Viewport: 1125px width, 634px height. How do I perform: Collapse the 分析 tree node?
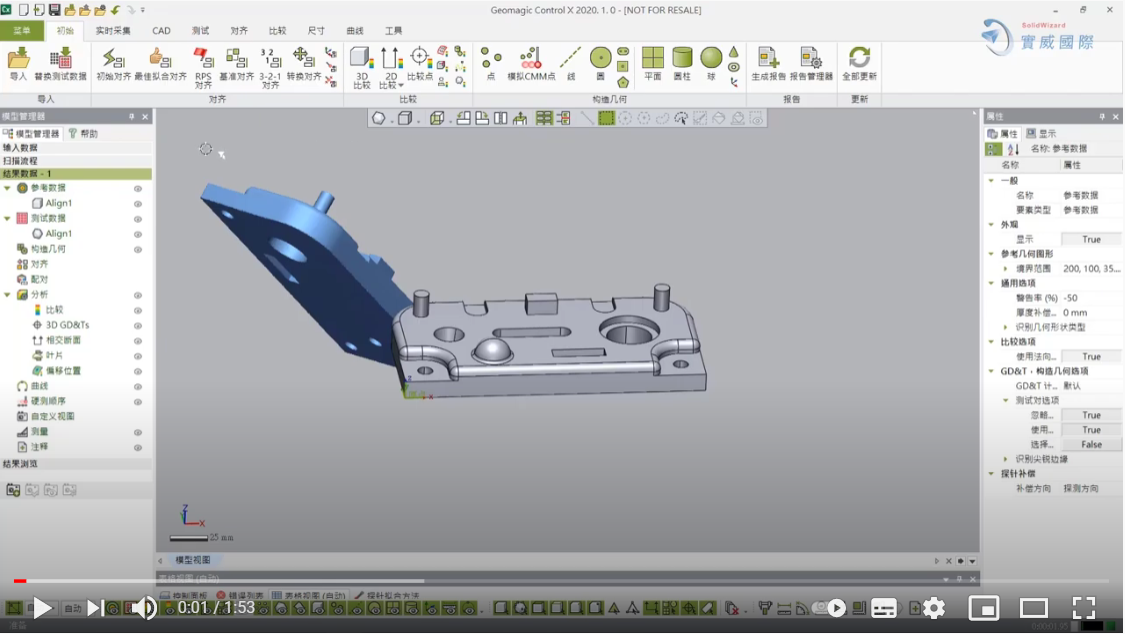point(8,295)
